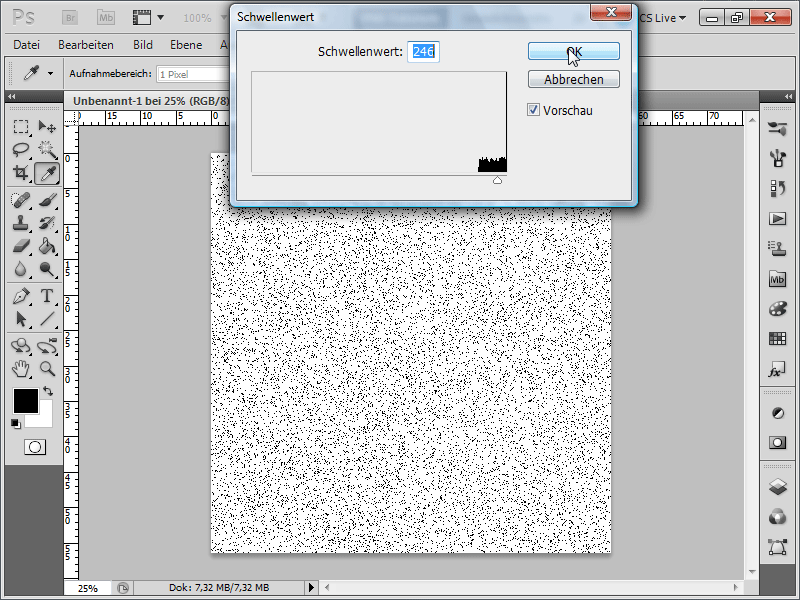
Task: Uncheck the Vorschau checkbox
Action: point(533,110)
